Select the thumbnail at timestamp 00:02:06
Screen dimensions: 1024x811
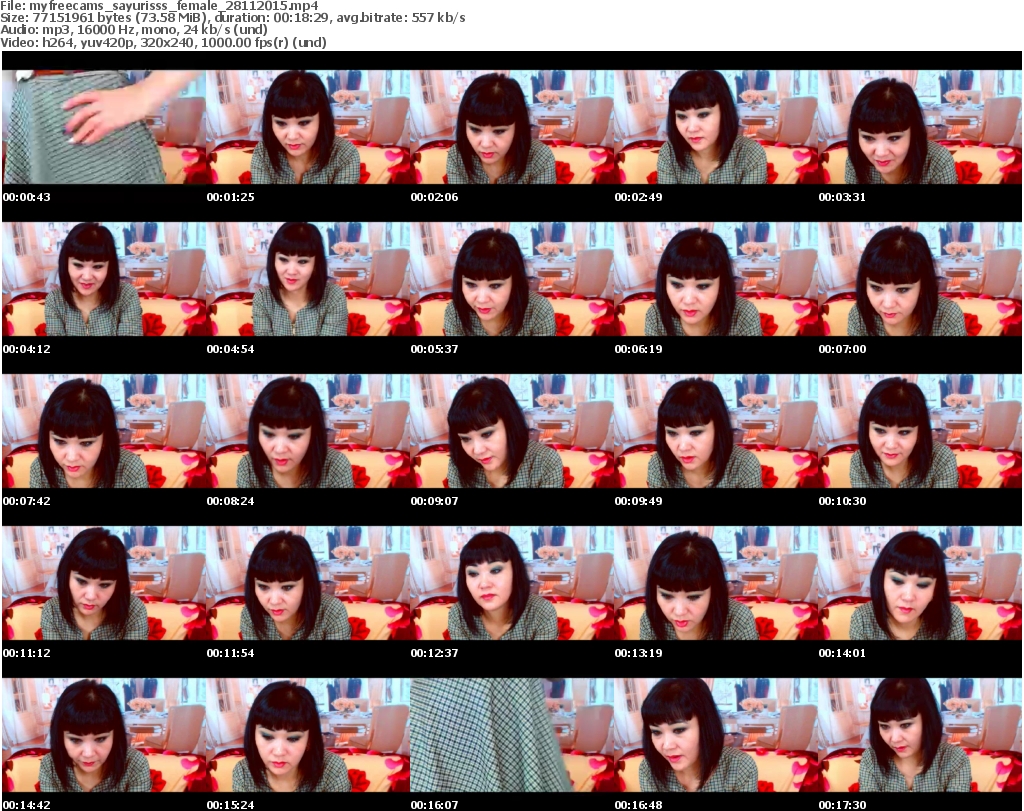pos(512,127)
